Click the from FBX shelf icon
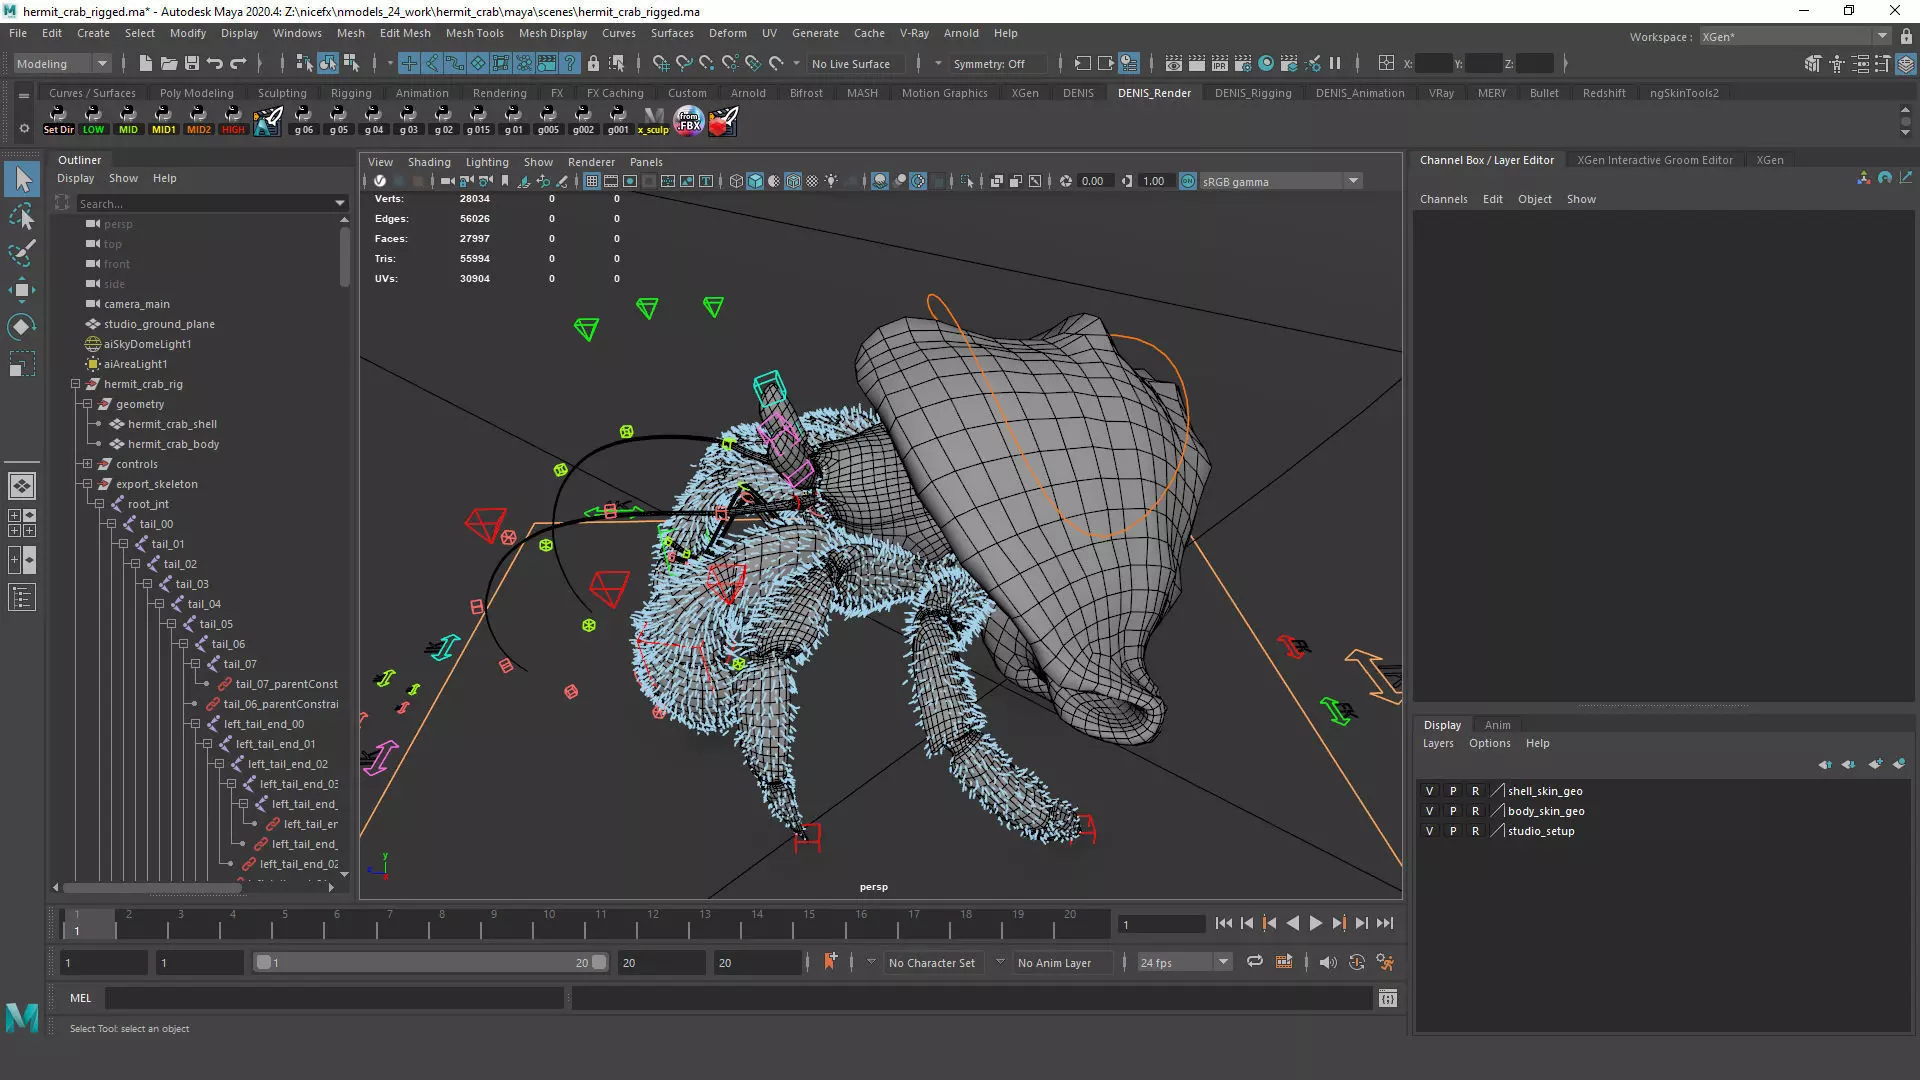 point(689,121)
